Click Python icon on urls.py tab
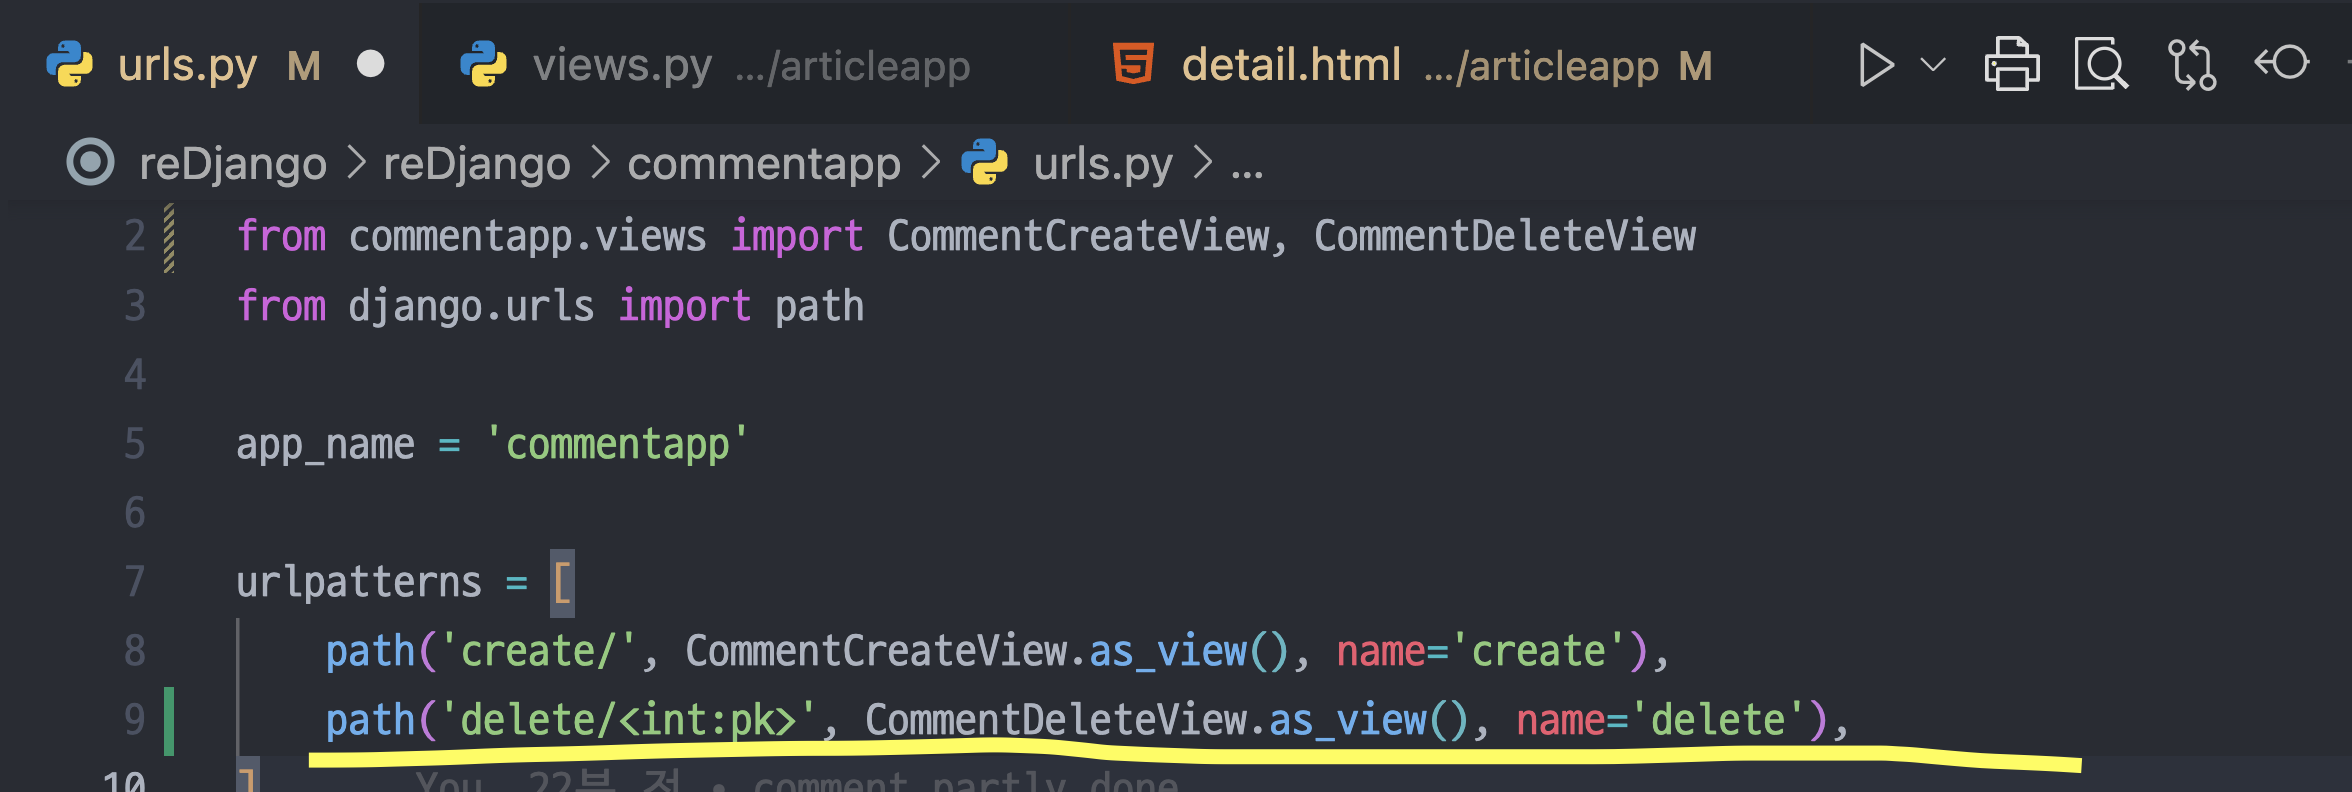Image resolution: width=2352 pixels, height=792 pixels. (70, 64)
